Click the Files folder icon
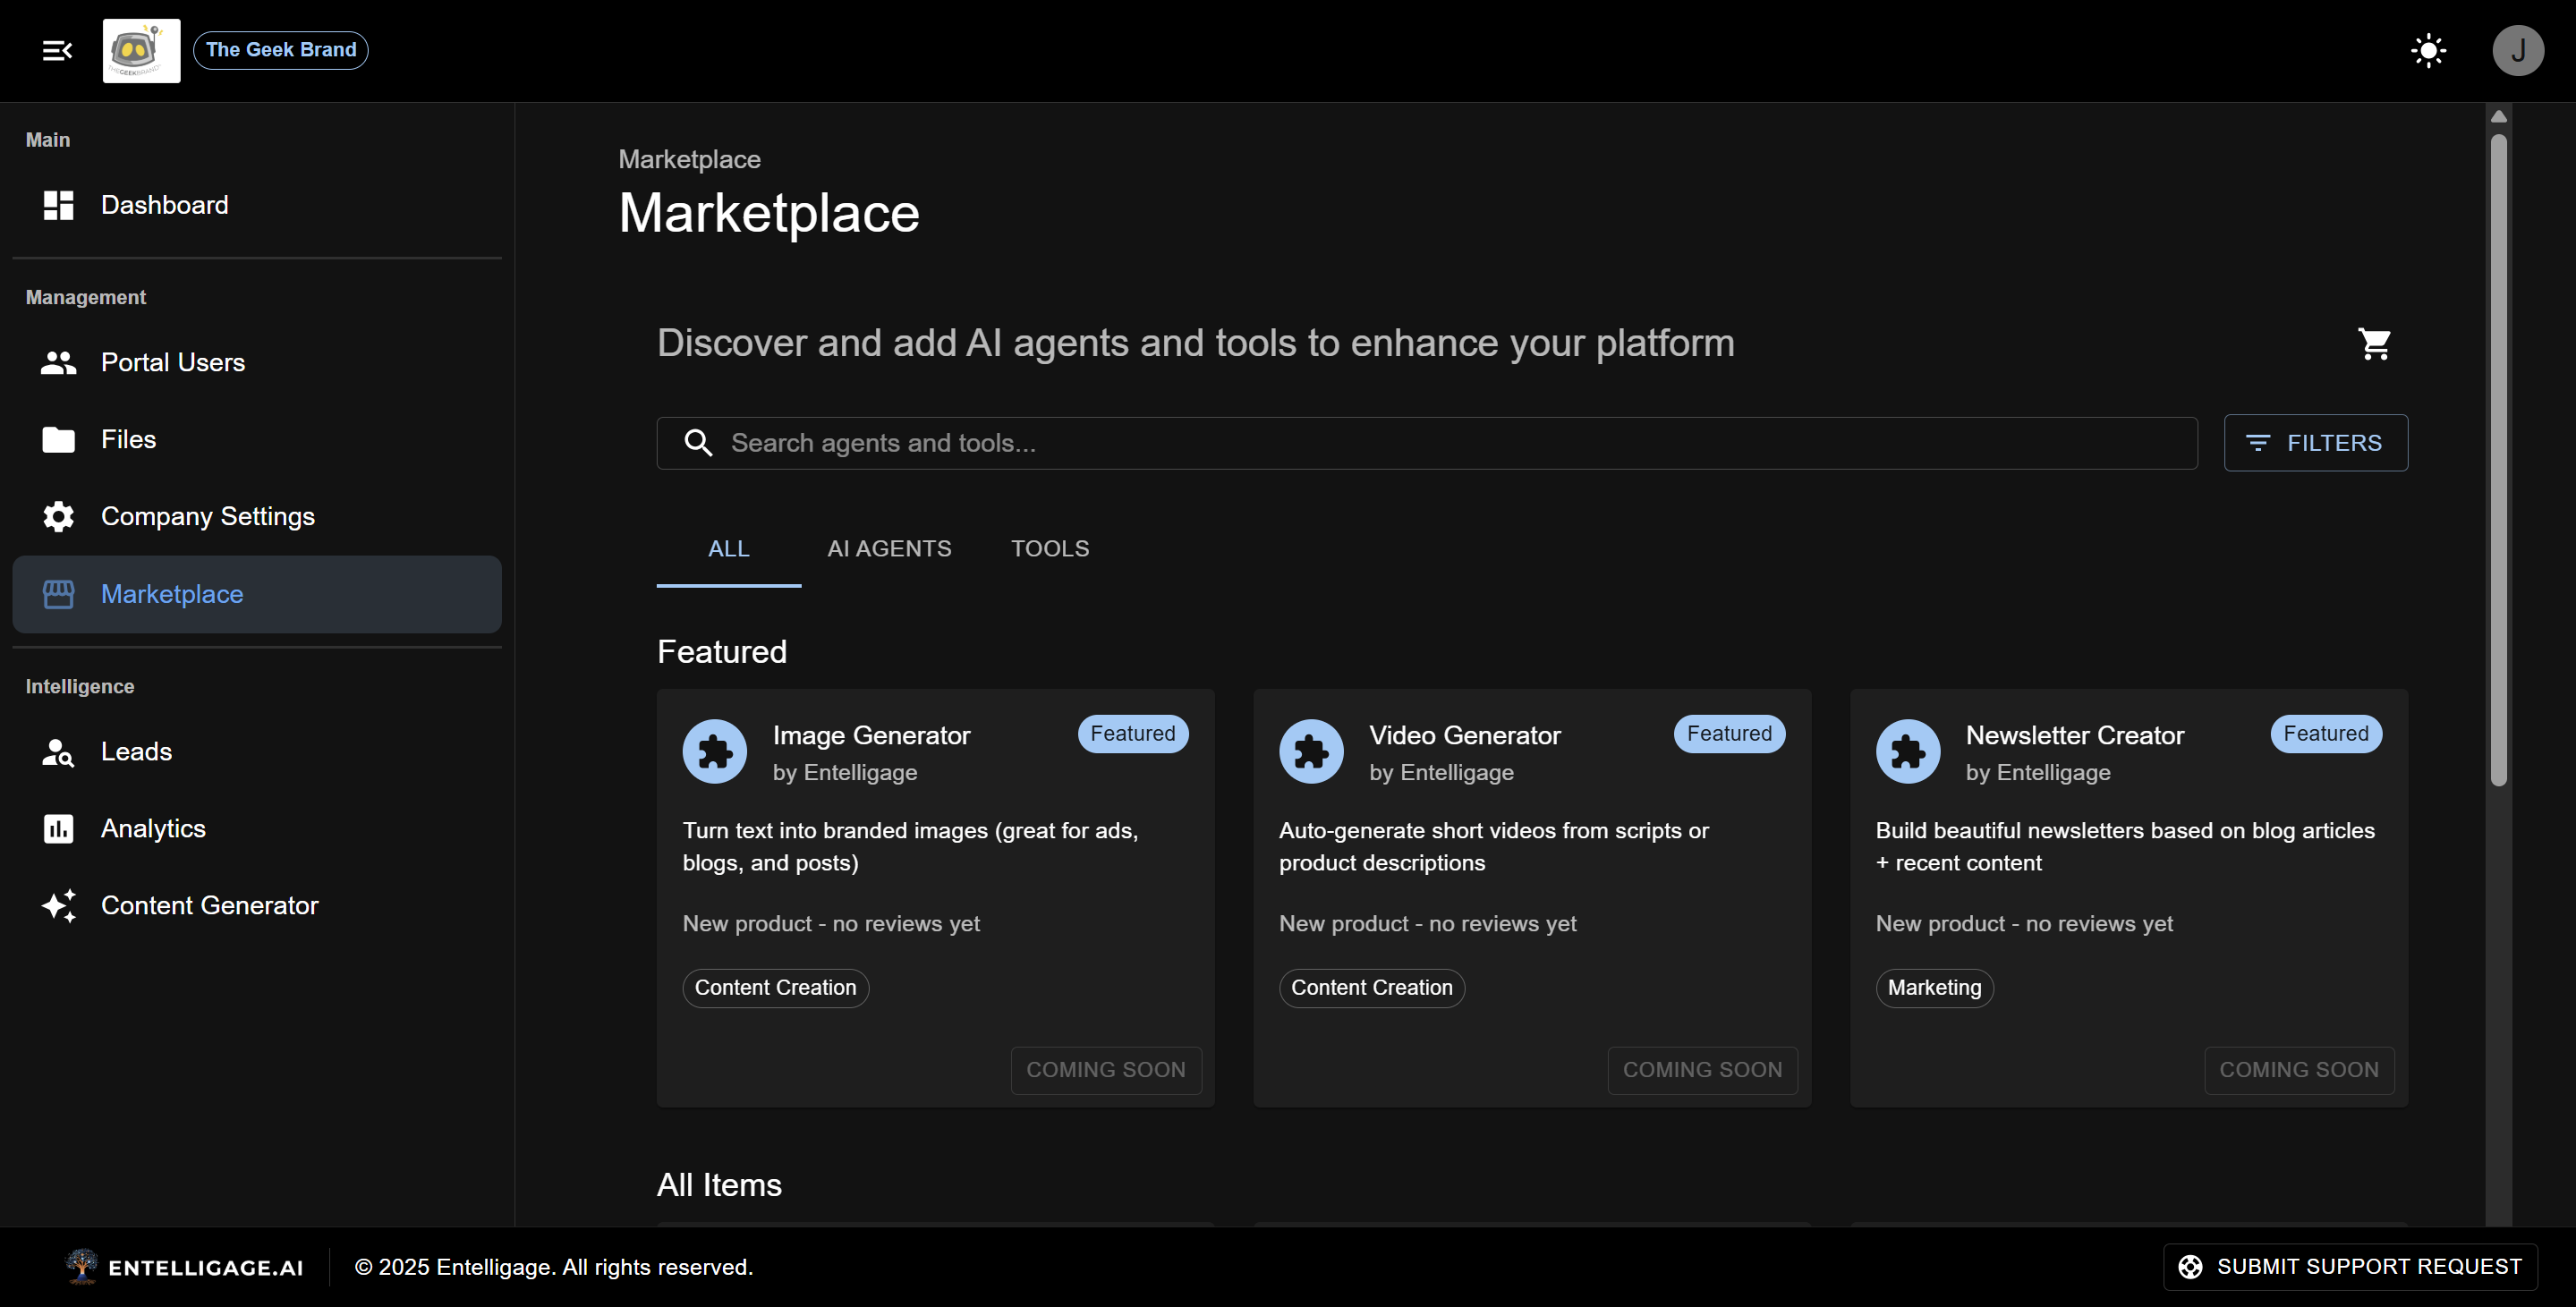 [x=58, y=440]
